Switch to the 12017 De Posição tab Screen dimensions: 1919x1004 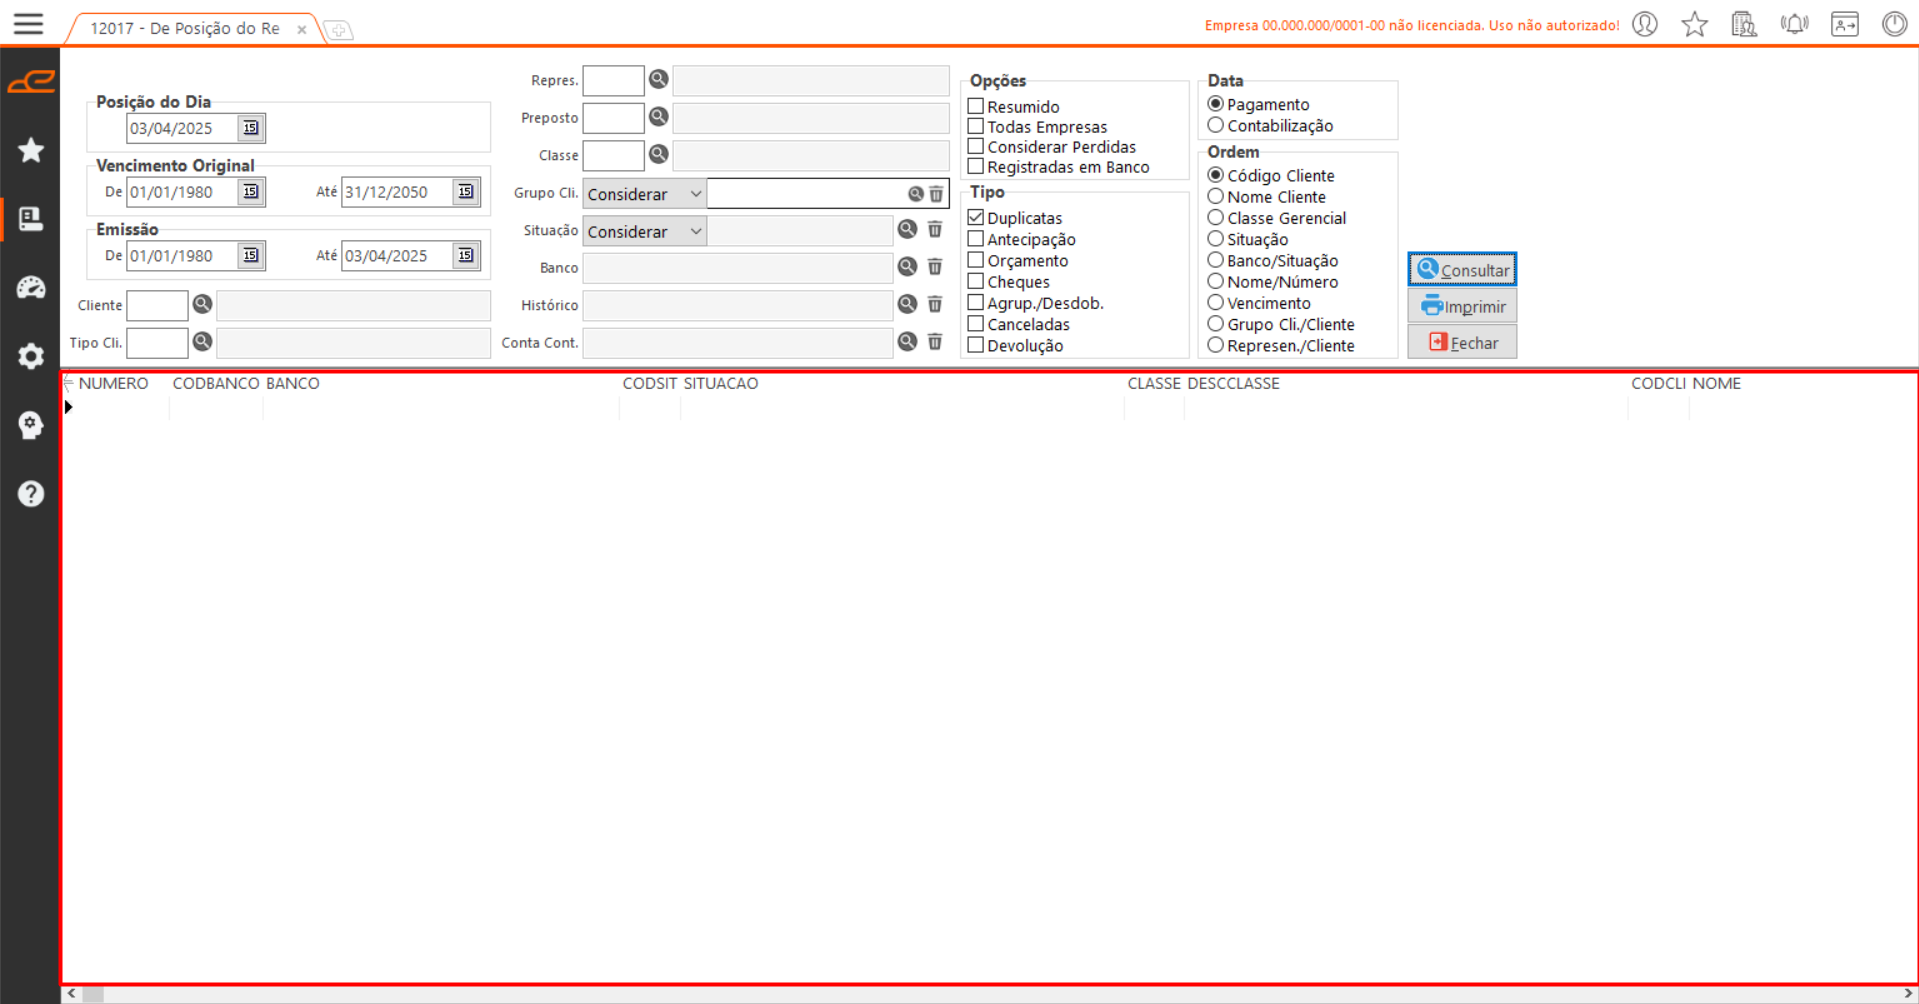click(x=185, y=28)
